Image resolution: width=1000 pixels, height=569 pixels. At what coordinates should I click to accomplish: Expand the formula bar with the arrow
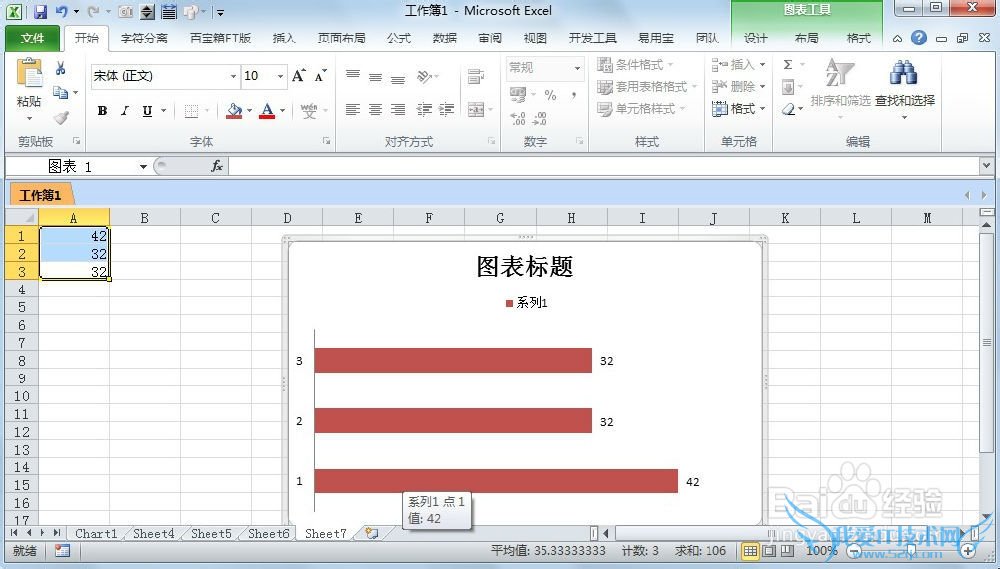click(x=987, y=166)
